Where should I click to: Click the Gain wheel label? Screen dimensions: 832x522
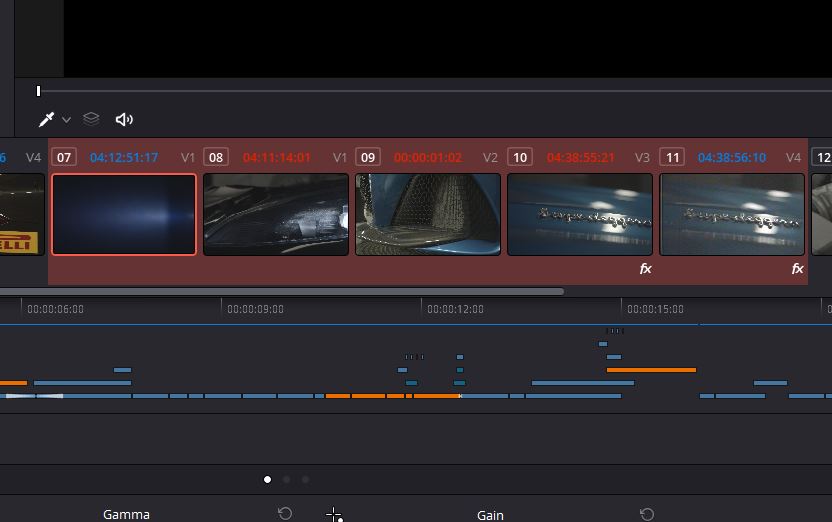(490, 515)
